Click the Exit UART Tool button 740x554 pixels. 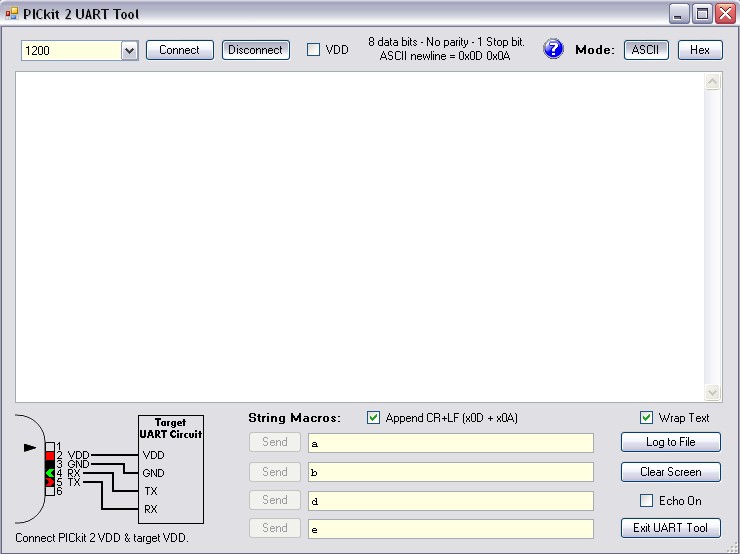671,528
